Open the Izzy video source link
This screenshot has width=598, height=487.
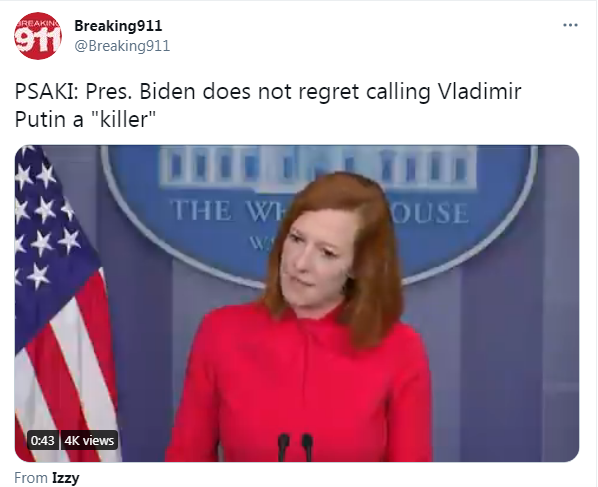pos(66,478)
